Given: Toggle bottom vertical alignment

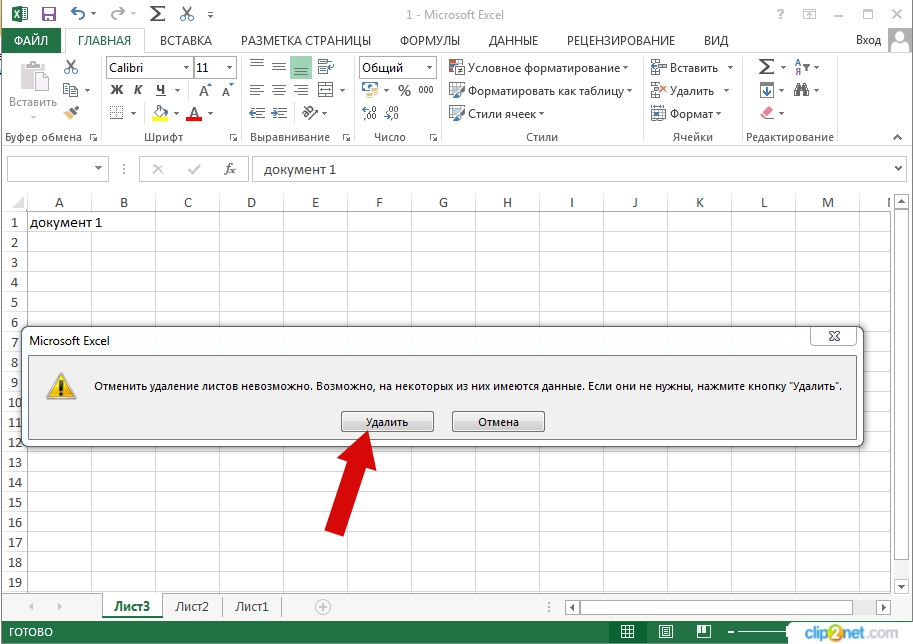Looking at the screenshot, I should point(301,68).
